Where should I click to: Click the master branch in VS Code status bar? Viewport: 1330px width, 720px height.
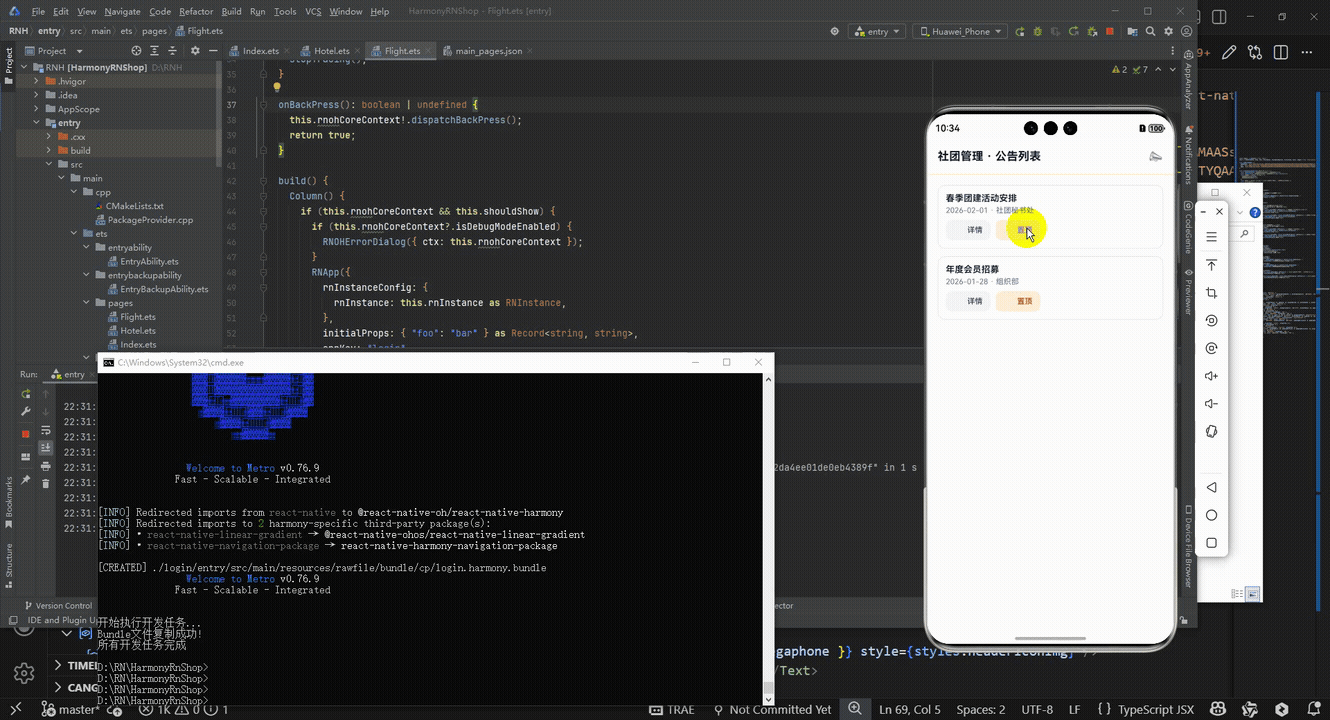68,710
